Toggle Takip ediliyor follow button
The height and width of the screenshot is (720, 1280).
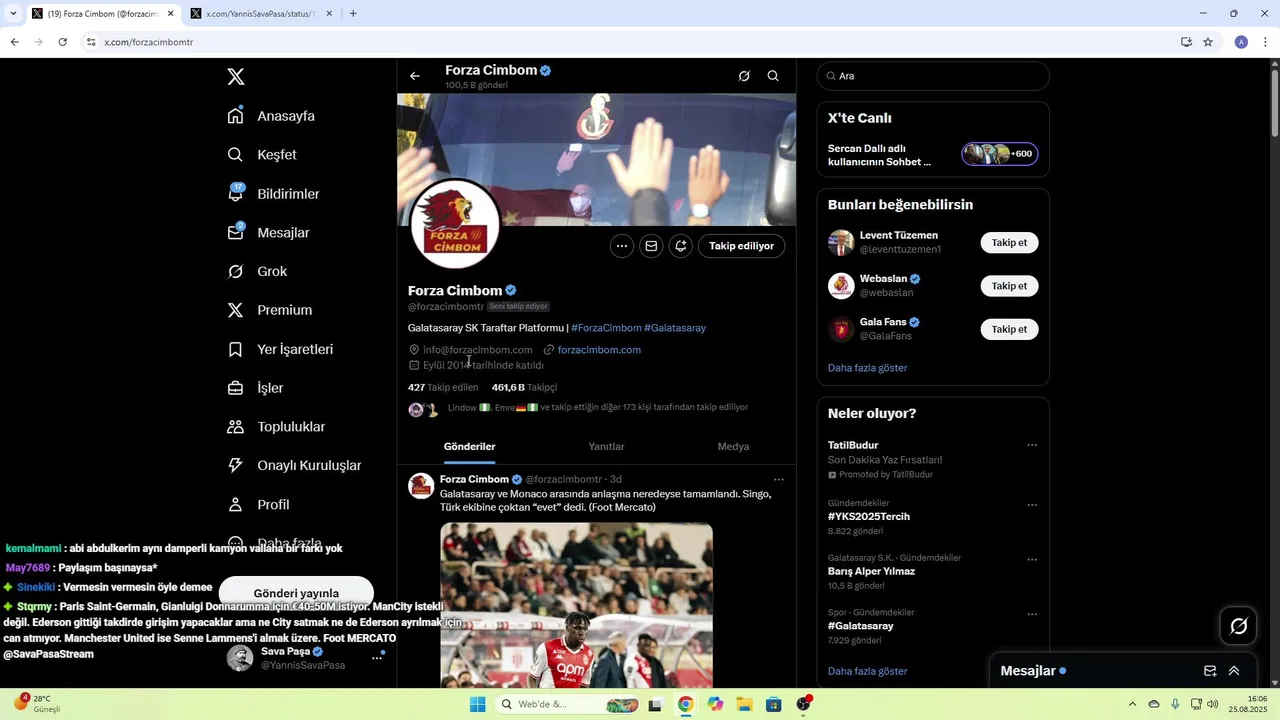pyautogui.click(x=742, y=246)
